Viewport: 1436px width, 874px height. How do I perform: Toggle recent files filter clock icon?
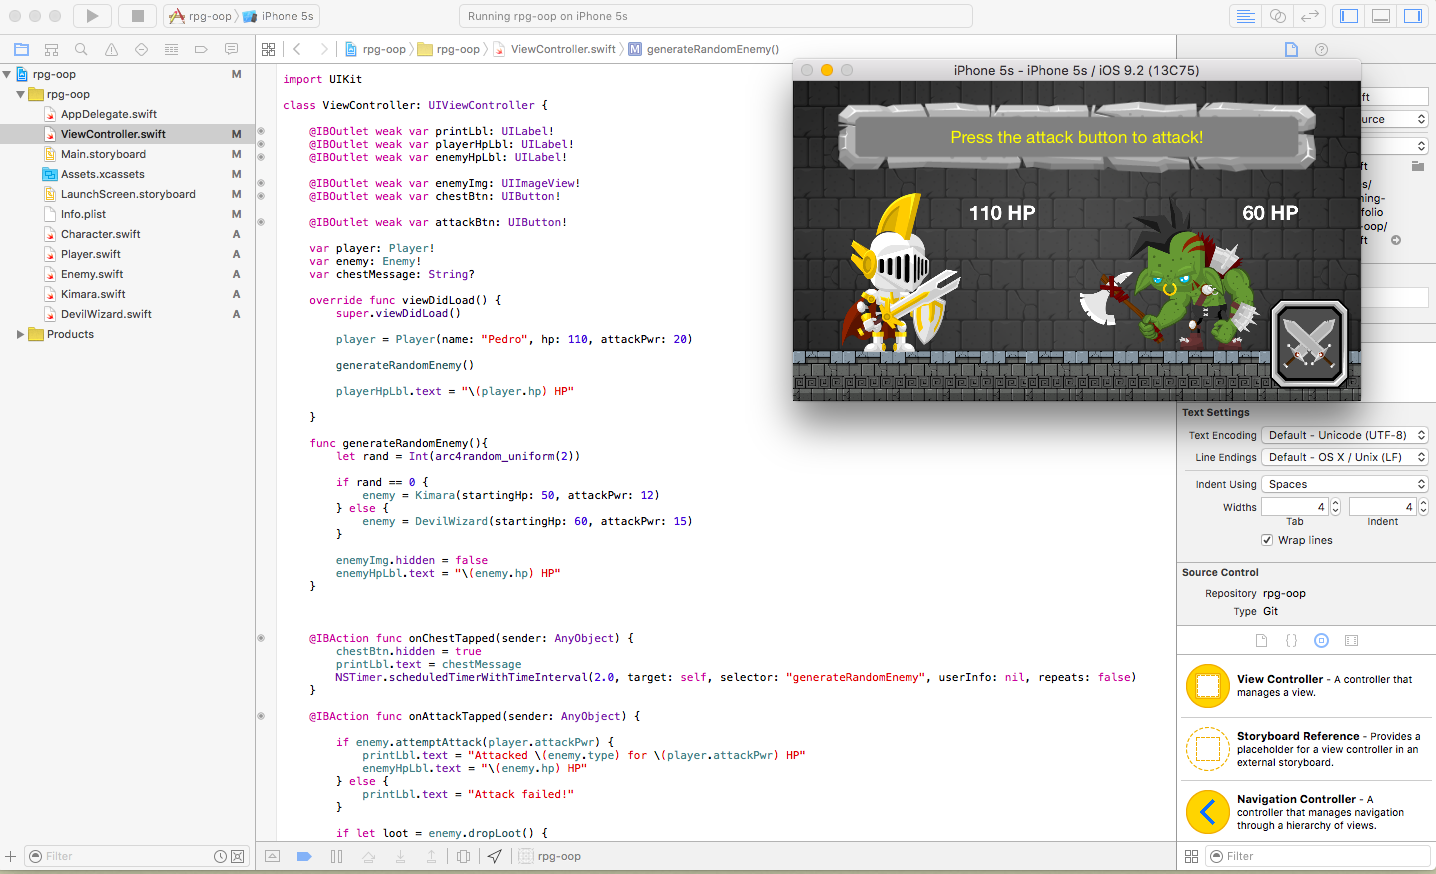click(x=220, y=856)
